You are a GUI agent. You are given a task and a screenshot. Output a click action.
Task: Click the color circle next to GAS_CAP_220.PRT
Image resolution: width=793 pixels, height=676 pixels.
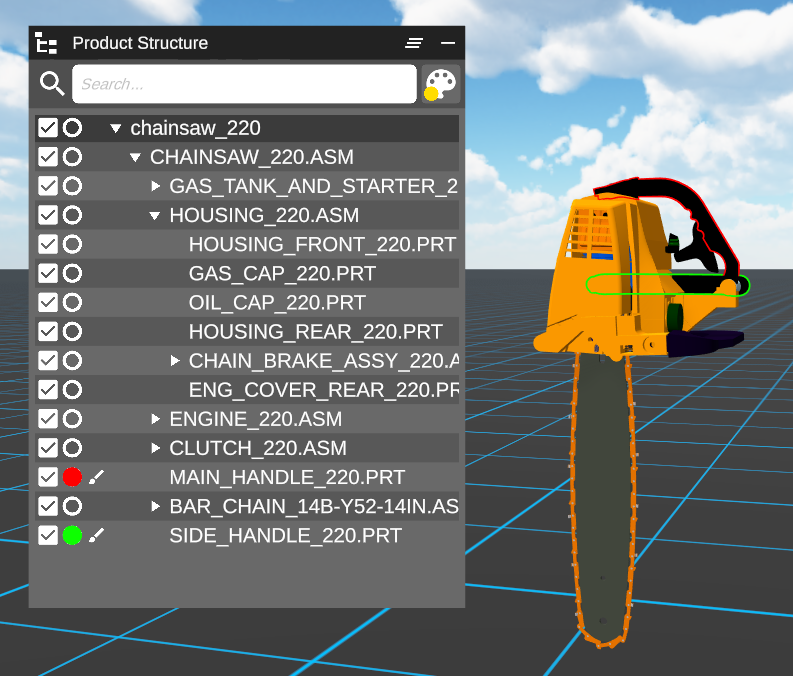72,273
